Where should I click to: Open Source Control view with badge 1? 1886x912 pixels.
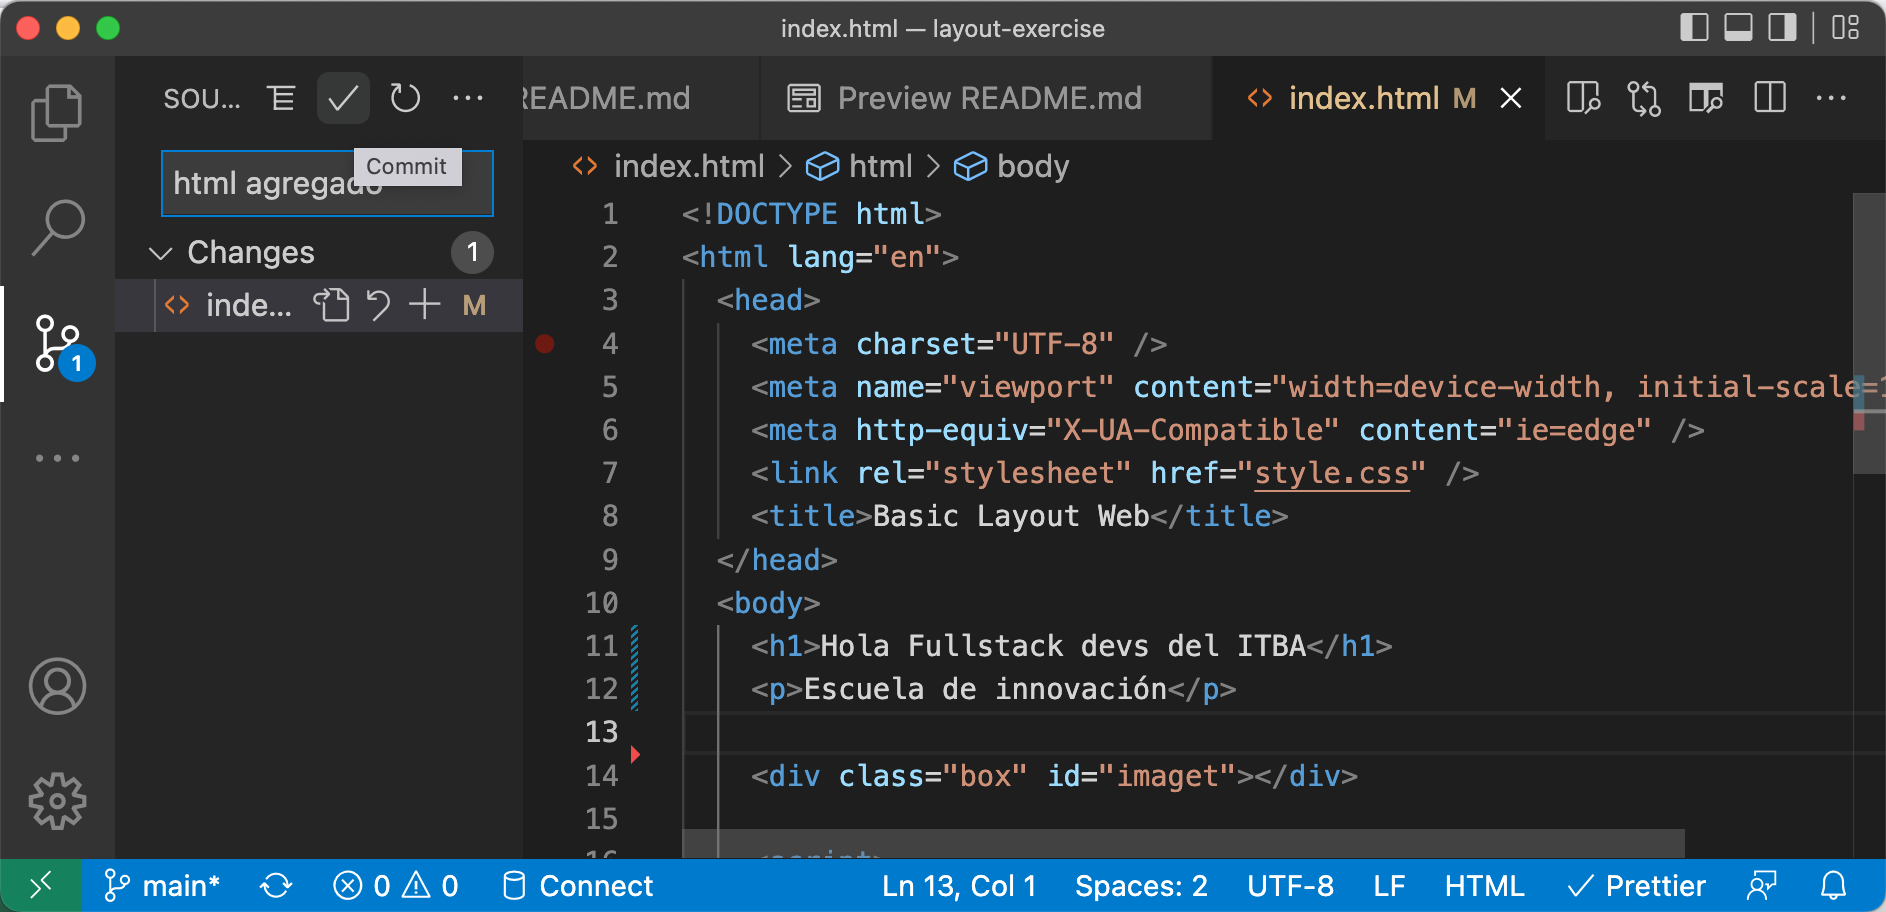pyautogui.click(x=58, y=344)
